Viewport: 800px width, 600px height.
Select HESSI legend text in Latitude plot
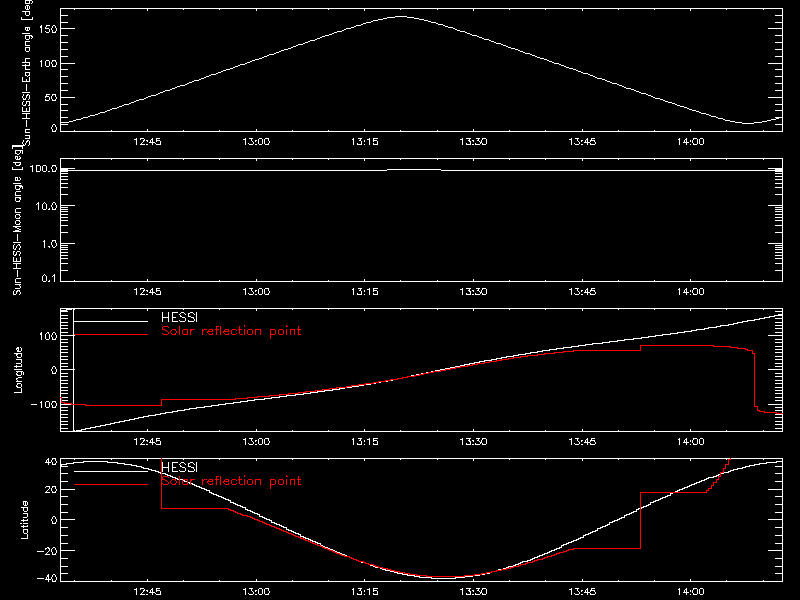[180, 467]
